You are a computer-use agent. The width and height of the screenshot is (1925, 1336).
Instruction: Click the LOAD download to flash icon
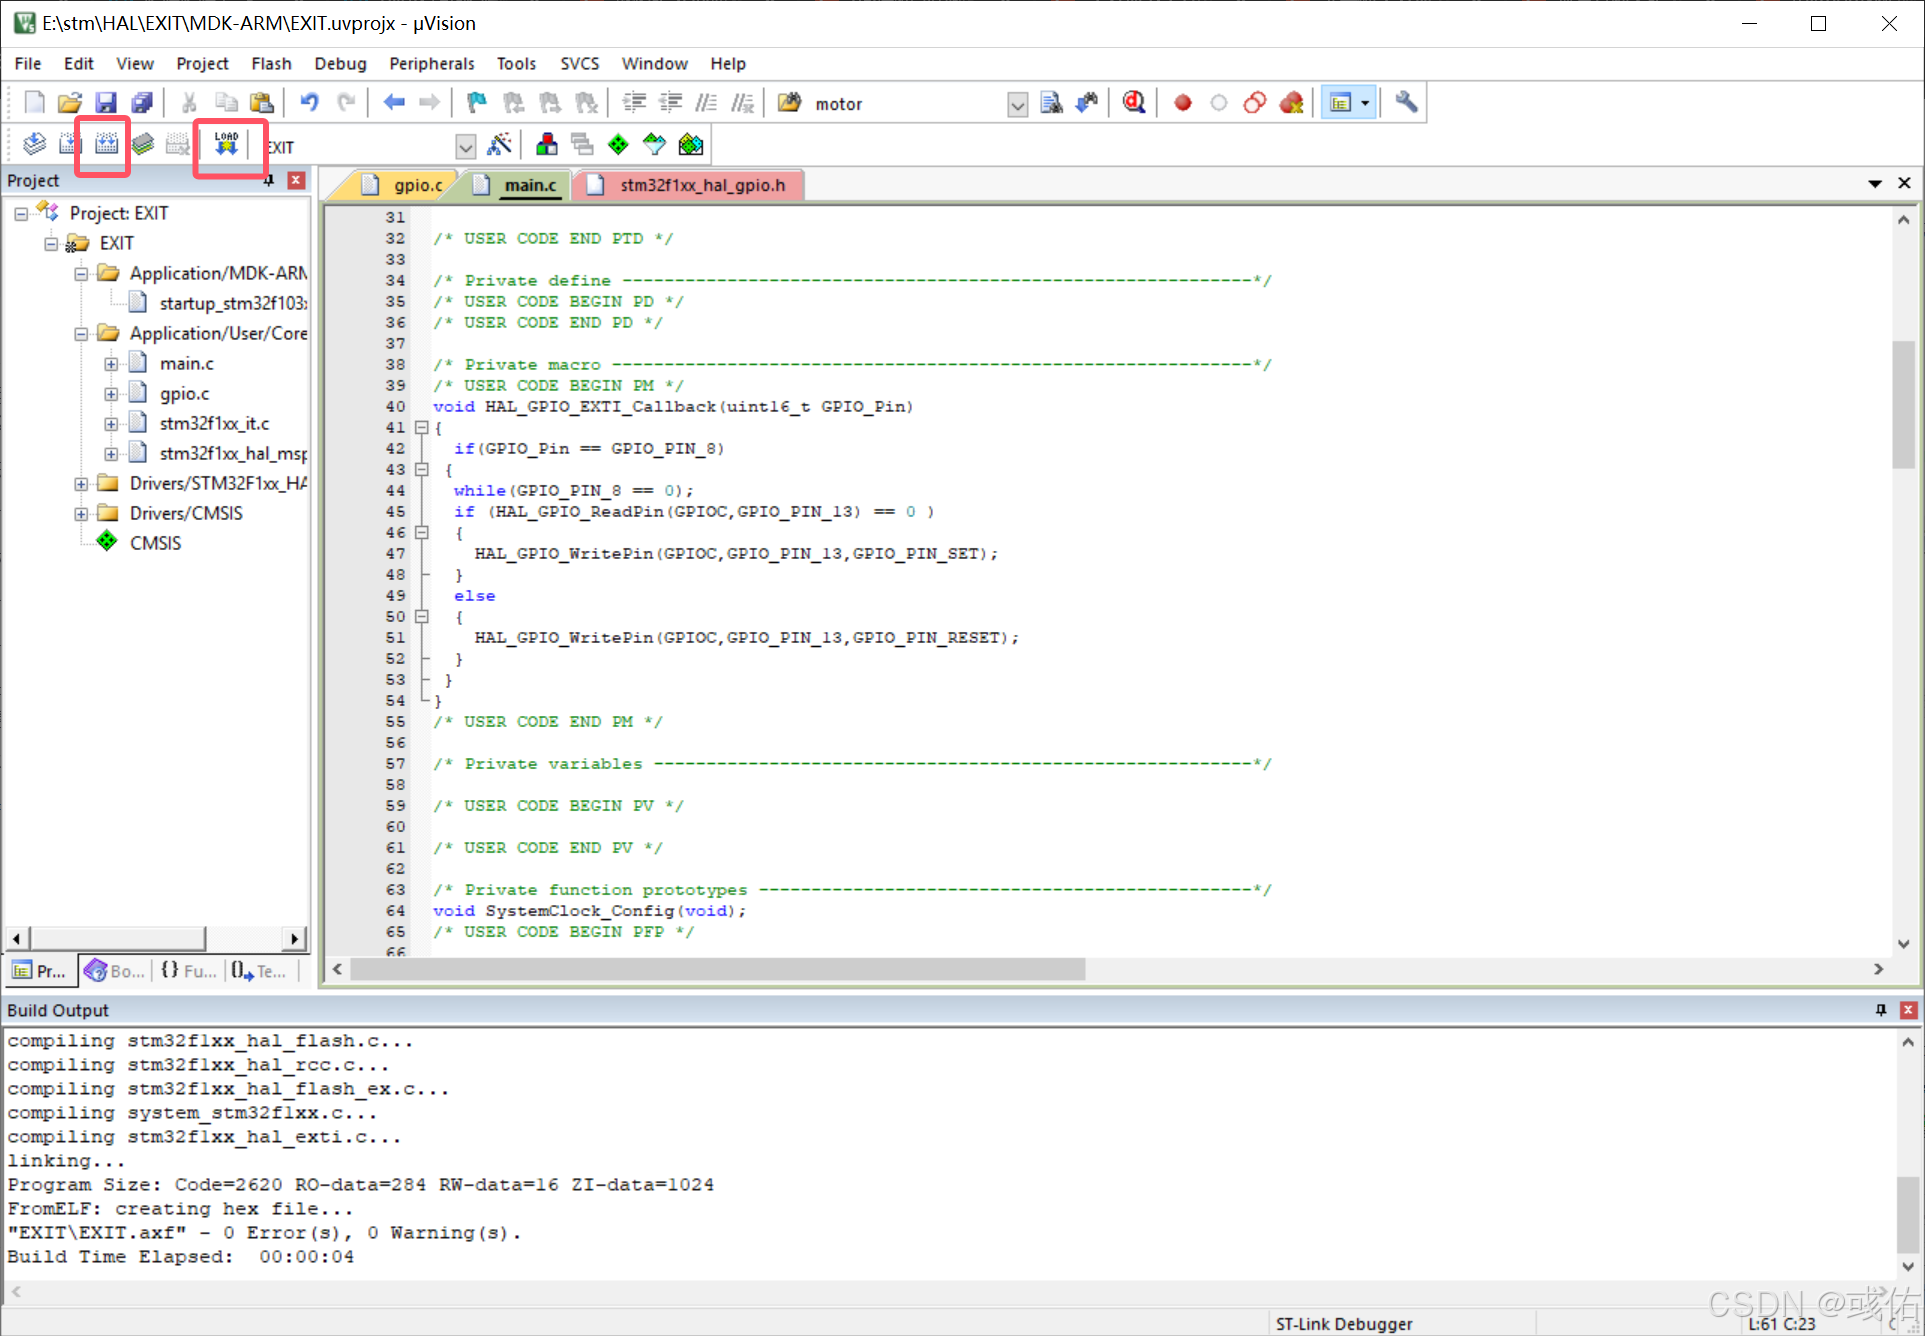click(x=227, y=145)
